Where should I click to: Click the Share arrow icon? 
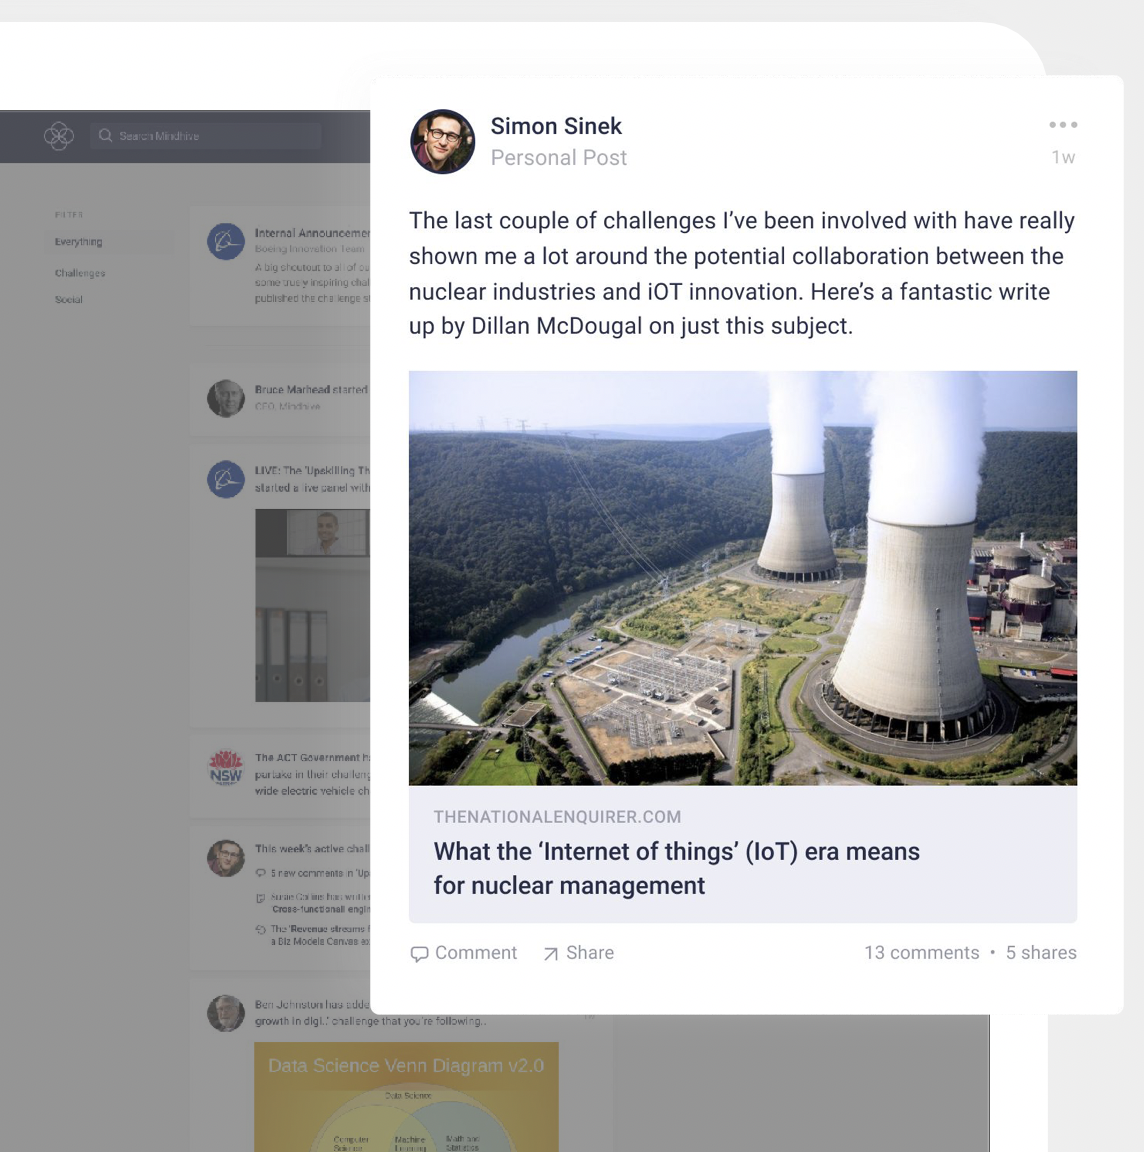(550, 954)
